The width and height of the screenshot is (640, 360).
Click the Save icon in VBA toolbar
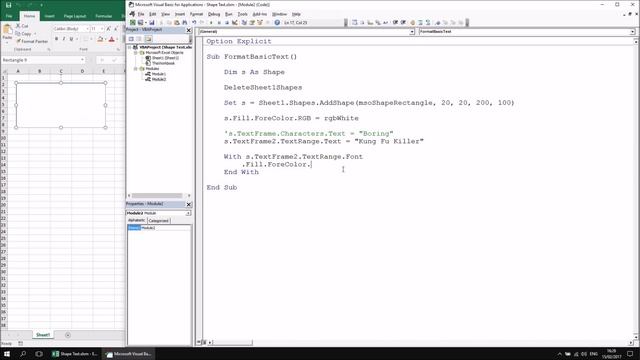pyautogui.click(x=152, y=22)
